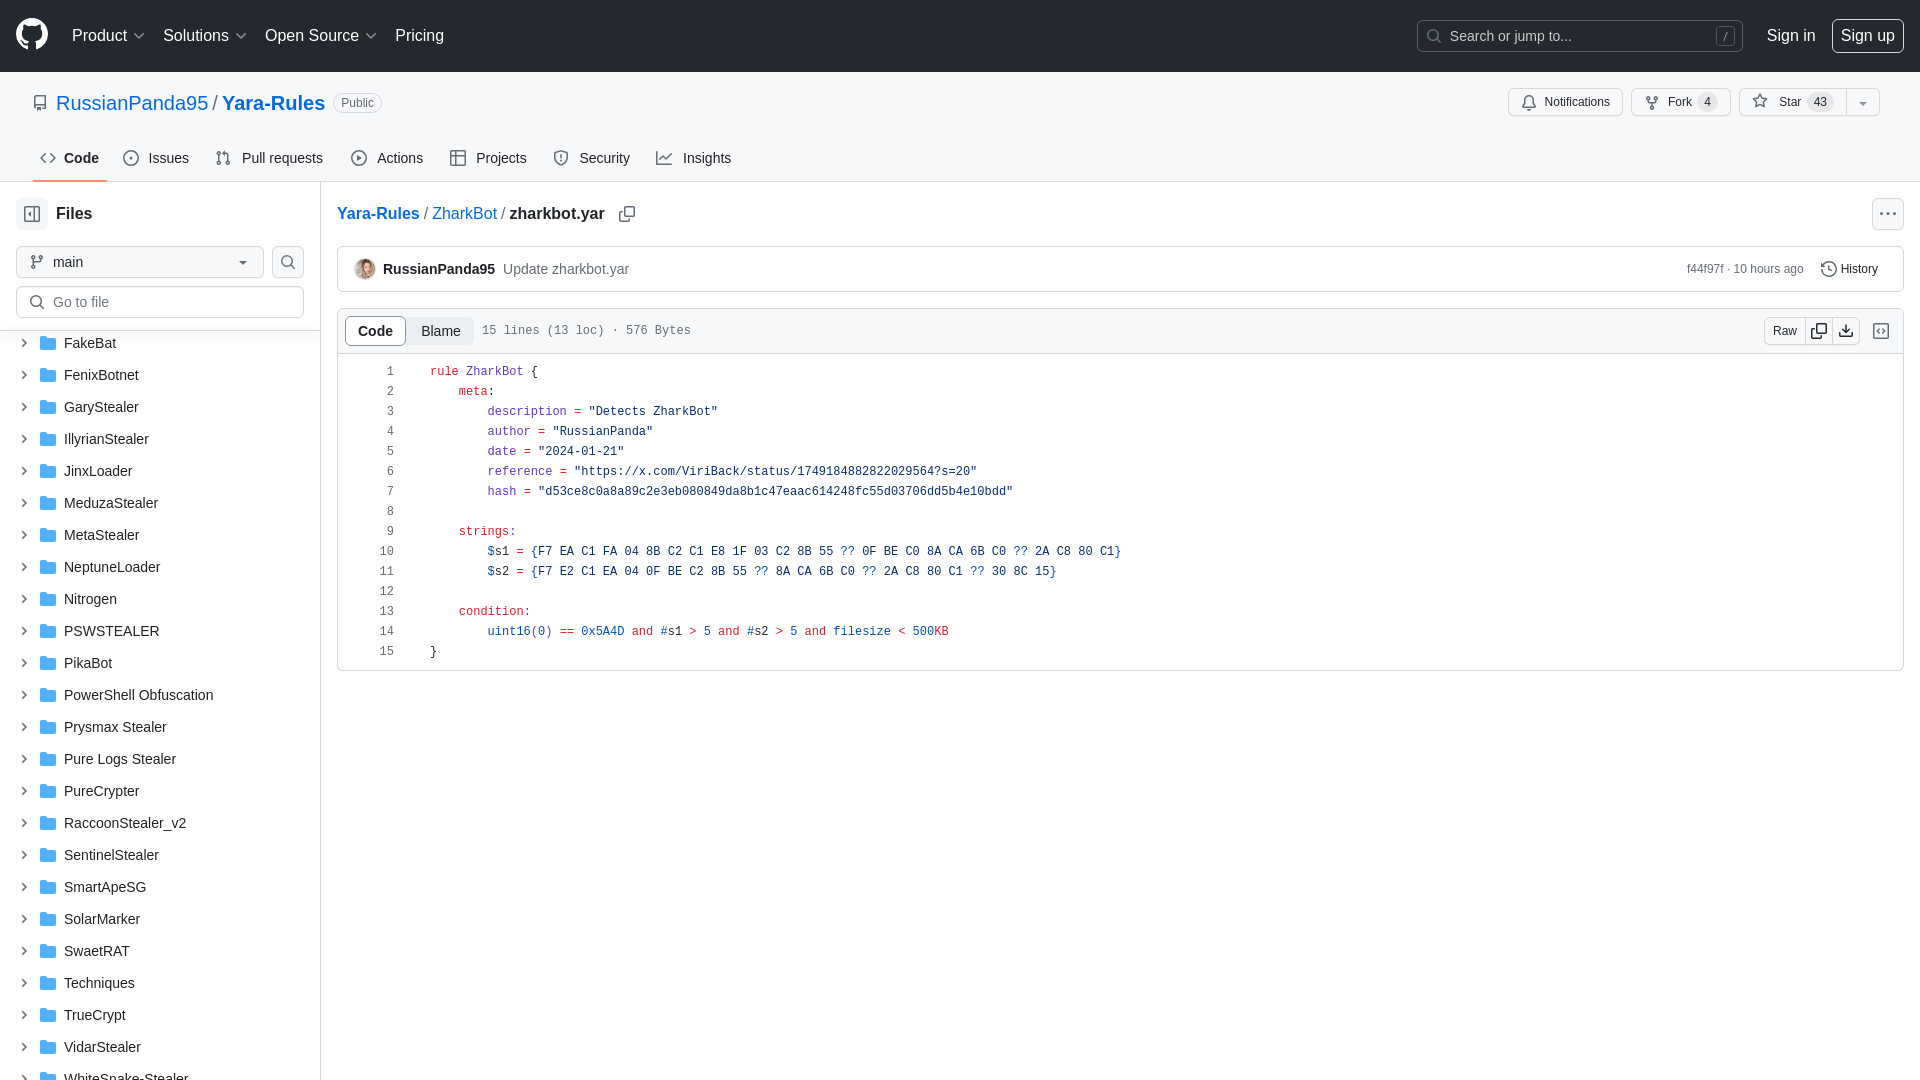The image size is (1920, 1080).
Task: Copy raw file contents icon
Action: pos(1819,331)
